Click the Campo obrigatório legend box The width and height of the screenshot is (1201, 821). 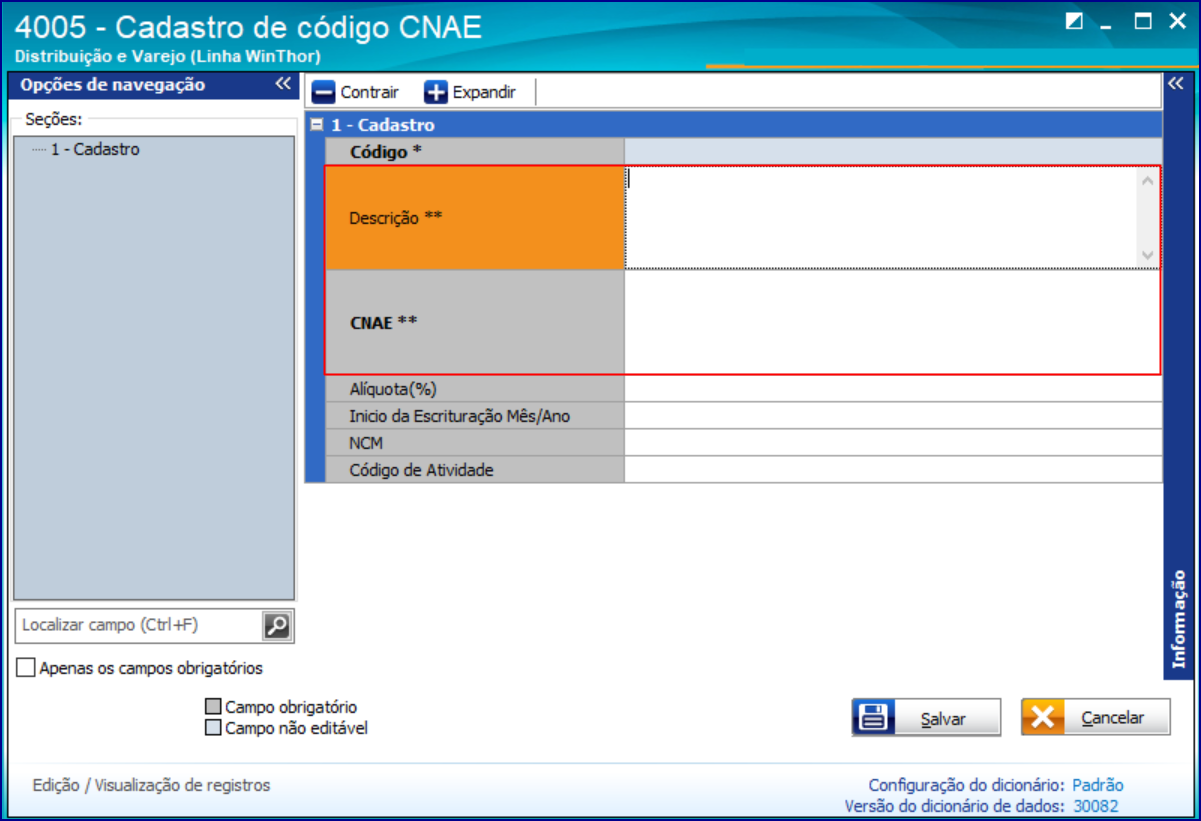(213, 708)
